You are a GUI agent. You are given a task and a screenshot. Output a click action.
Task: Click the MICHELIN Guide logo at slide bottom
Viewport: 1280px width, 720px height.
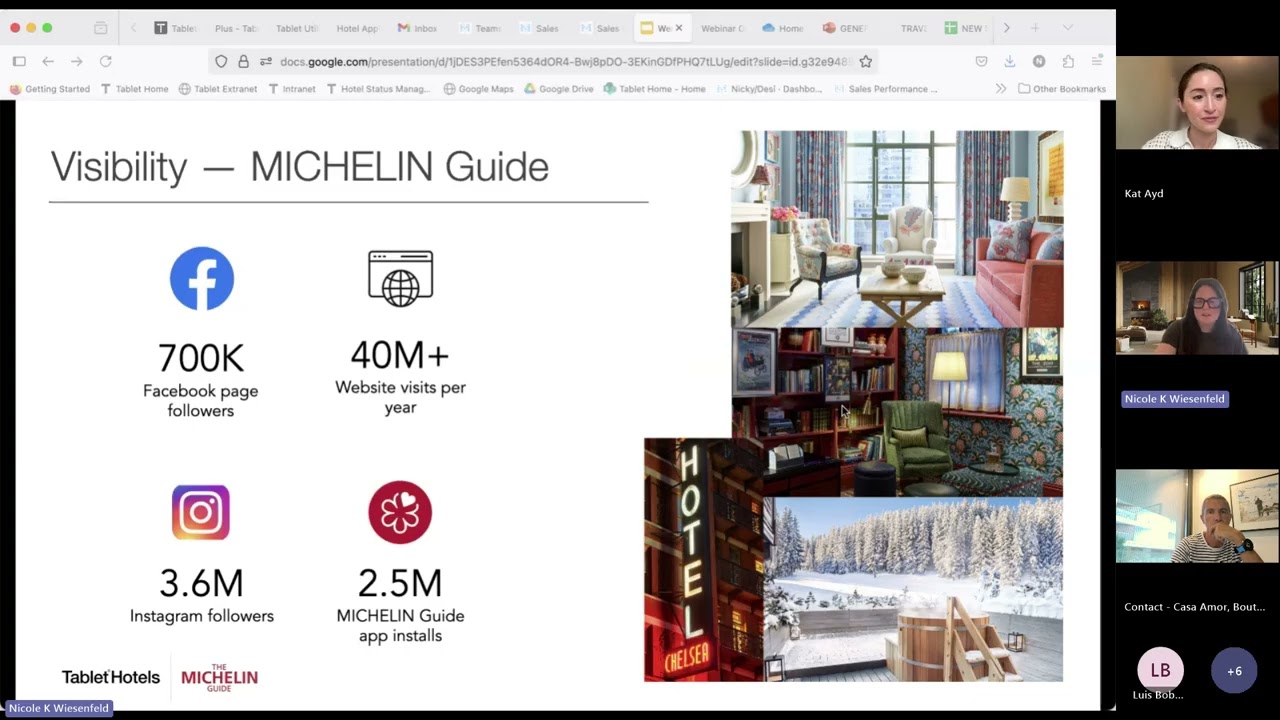pos(219,678)
